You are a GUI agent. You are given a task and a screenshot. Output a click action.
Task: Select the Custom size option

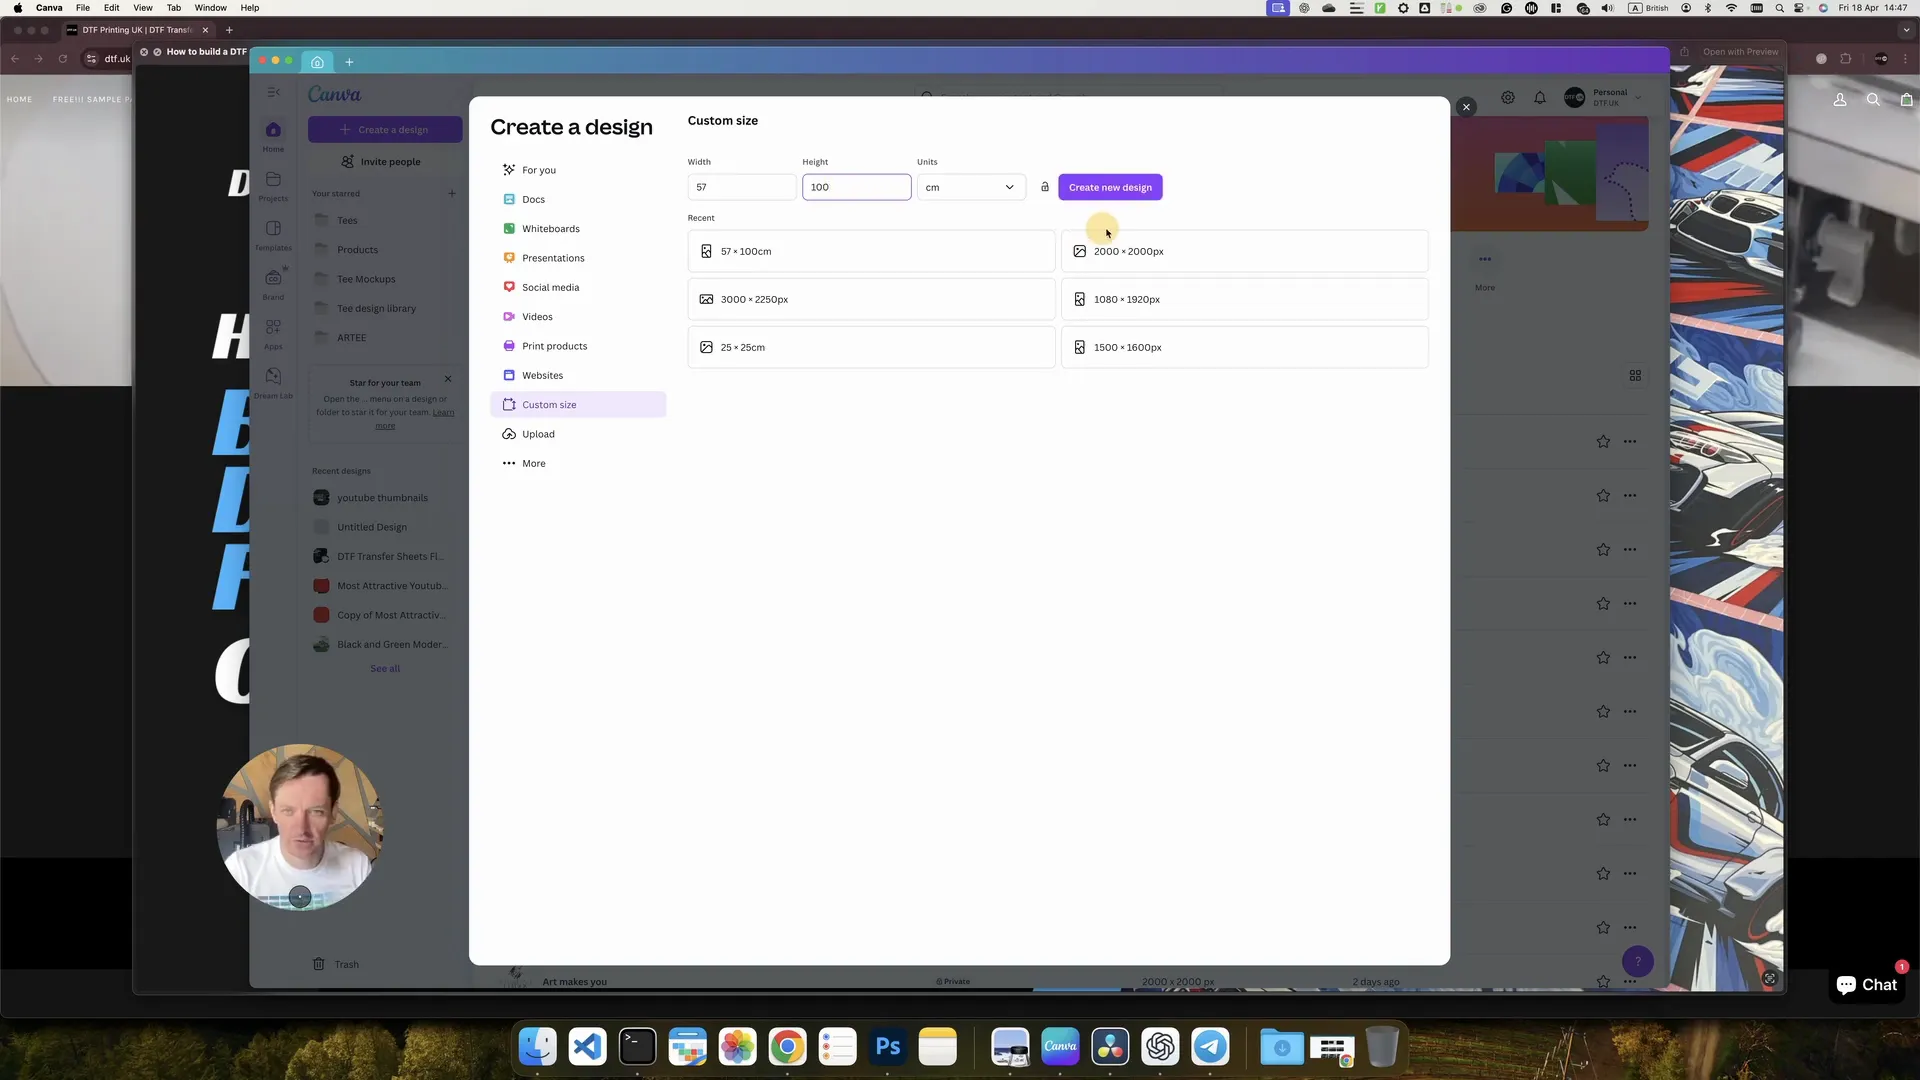578,405
